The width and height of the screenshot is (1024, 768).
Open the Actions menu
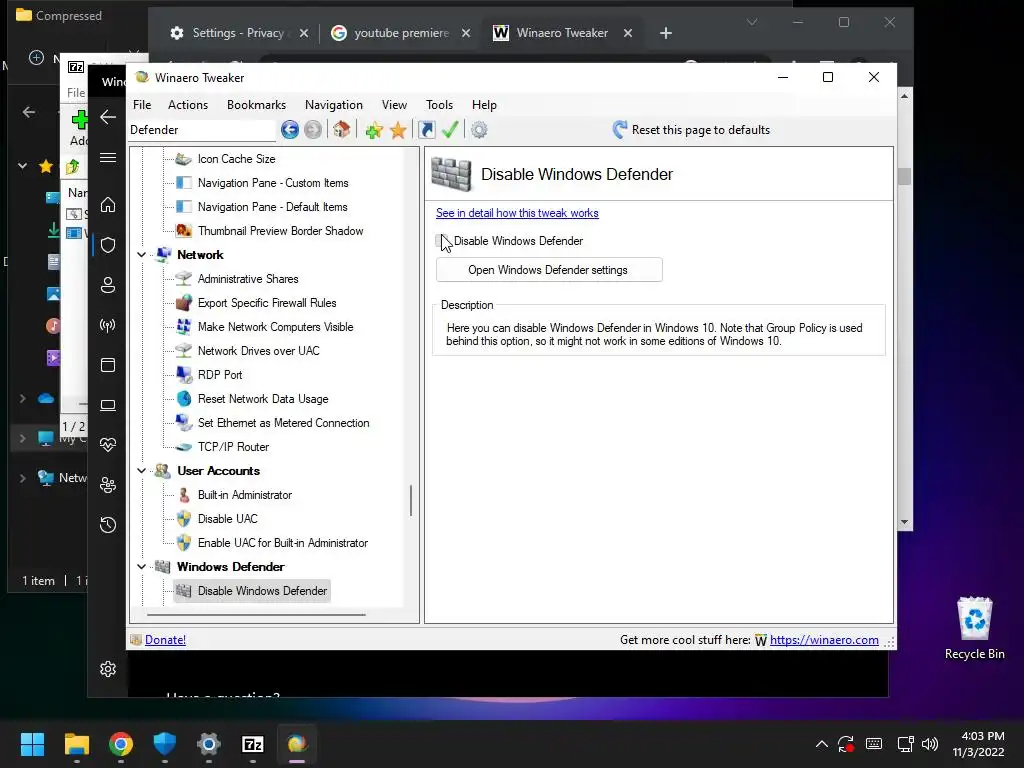(x=188, y=104)
